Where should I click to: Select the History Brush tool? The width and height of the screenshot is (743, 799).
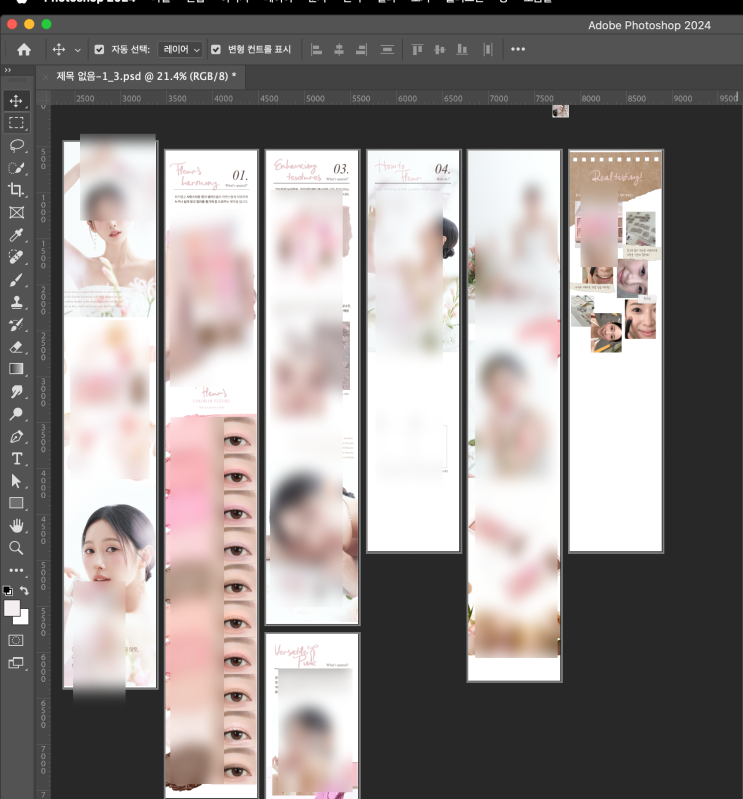16,325
